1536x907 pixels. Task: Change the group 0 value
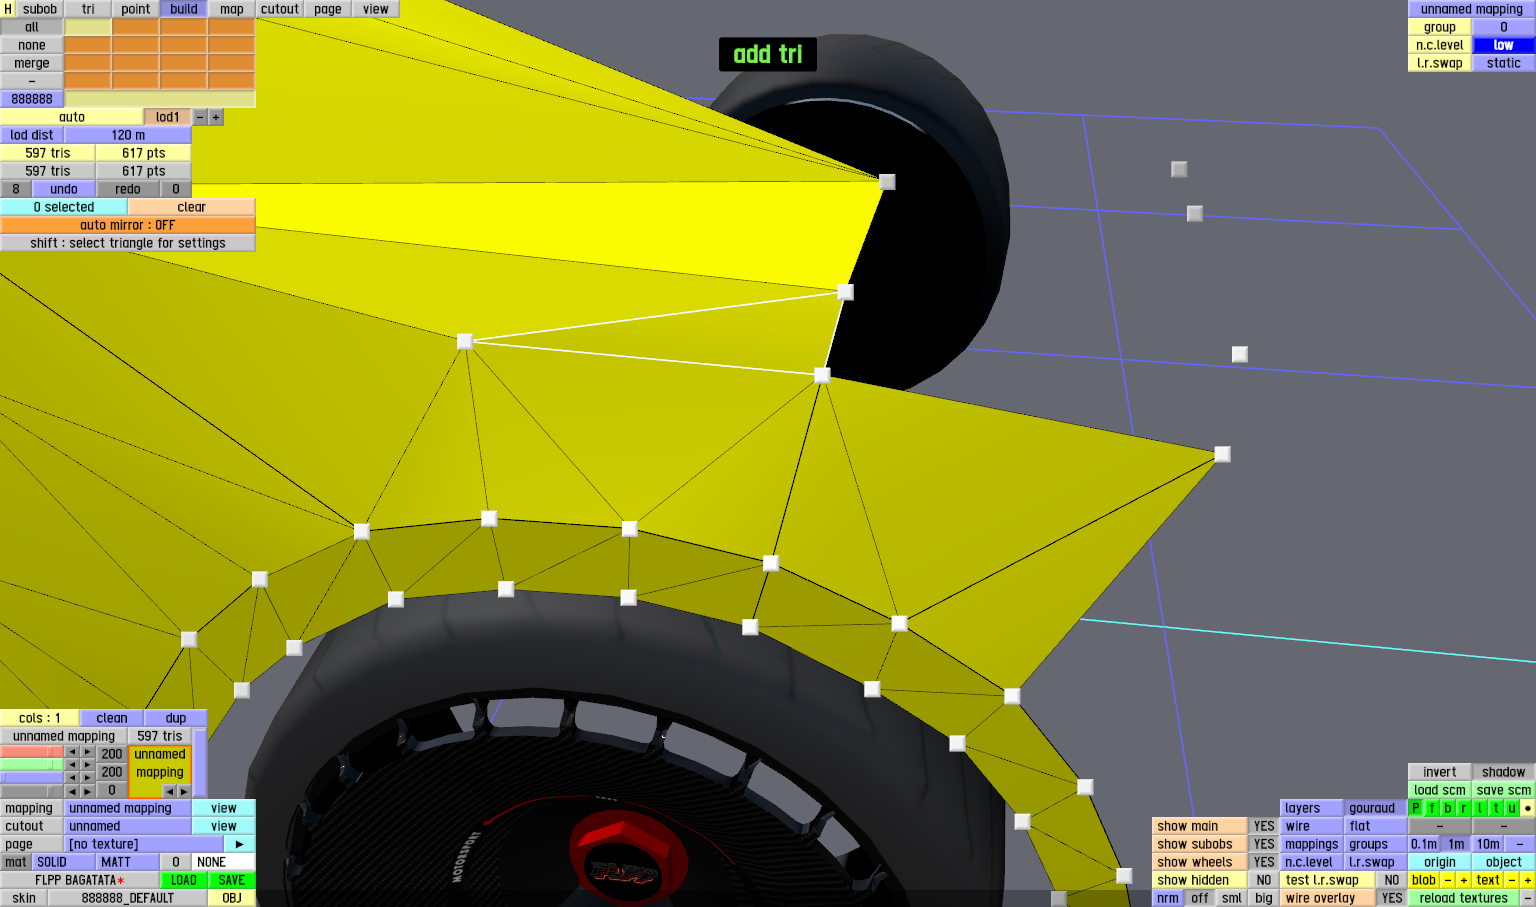(1504, 27)
